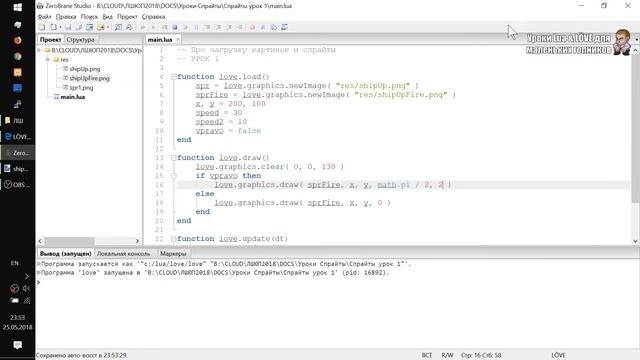This screenshot has width=640, height=360.
Task: Select shipUp.png in project tree
Action: 84,69
